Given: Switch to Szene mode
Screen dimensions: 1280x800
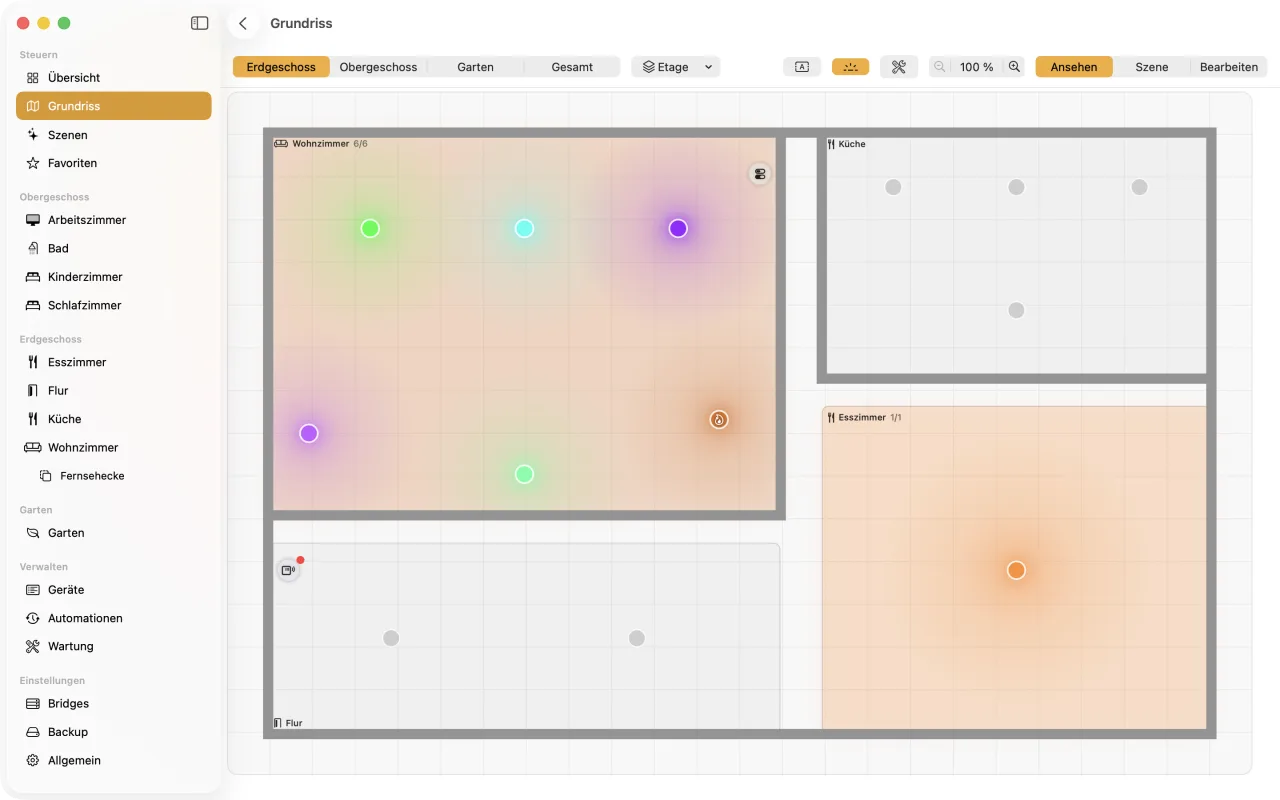Looking at the screenshot, I should [x=1152, y=67].
